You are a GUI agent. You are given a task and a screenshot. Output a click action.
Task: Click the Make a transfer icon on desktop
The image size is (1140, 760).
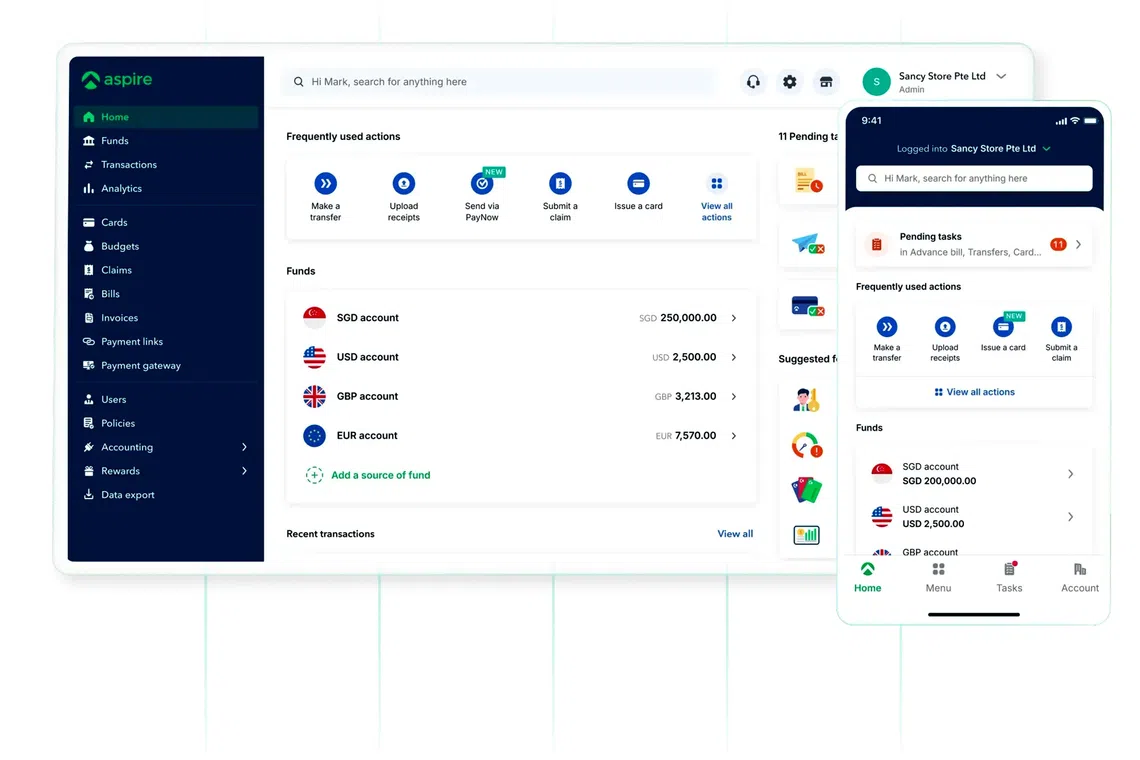pos(325,184)
